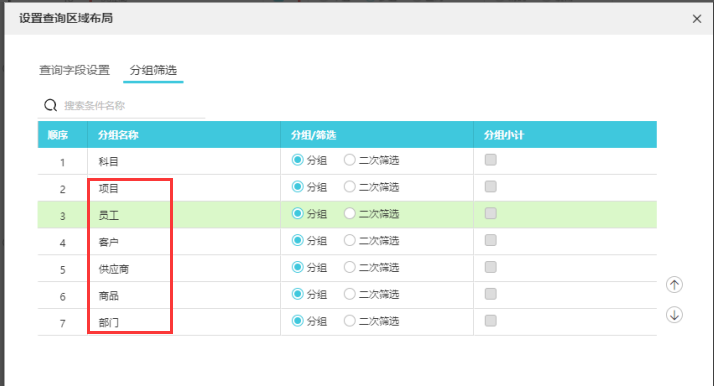The image size is (714, 386).
Task: Select 二次筛选 radio for 供应商 row
Action: click(x=350, y=267)
